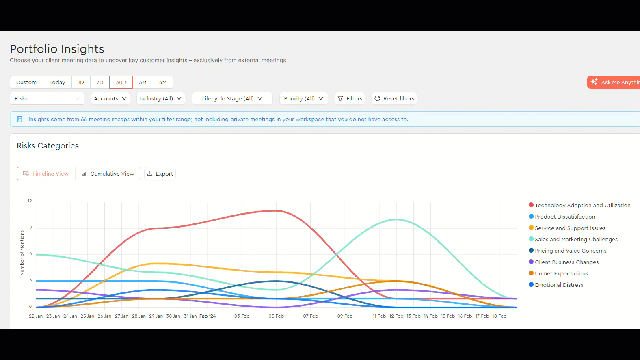Toggle Client Business Changes legend entry
The height and width of the screenshot is (360, 640).
tap(564, 262)
